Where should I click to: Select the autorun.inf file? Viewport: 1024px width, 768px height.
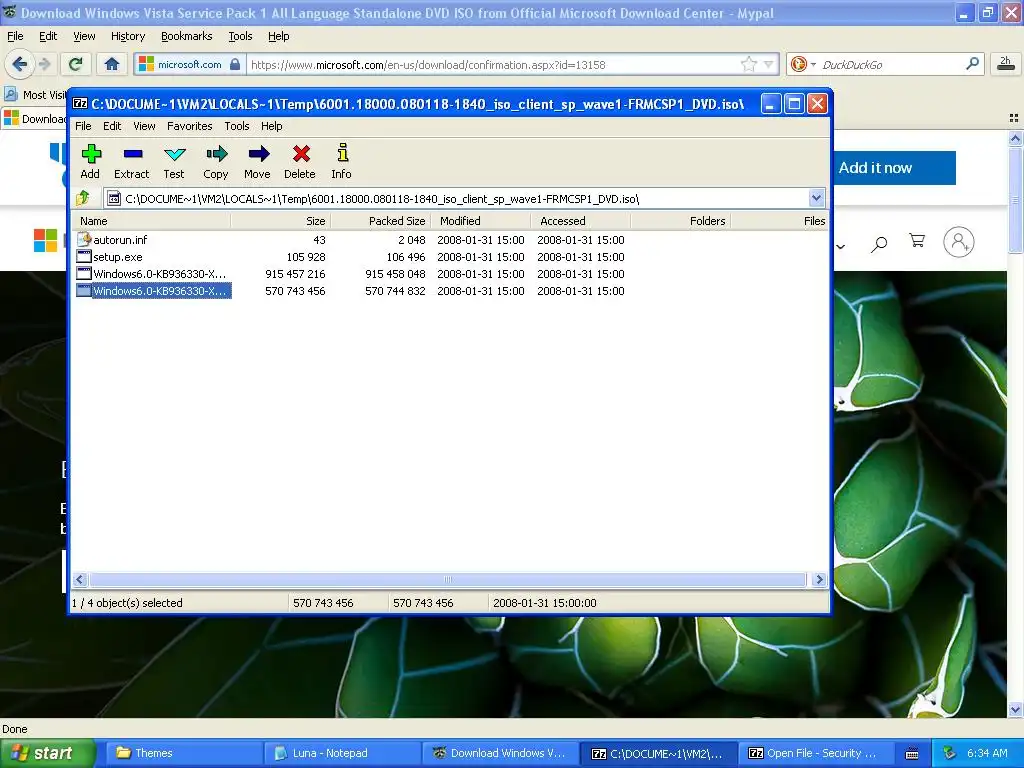(x=121, y=240)
